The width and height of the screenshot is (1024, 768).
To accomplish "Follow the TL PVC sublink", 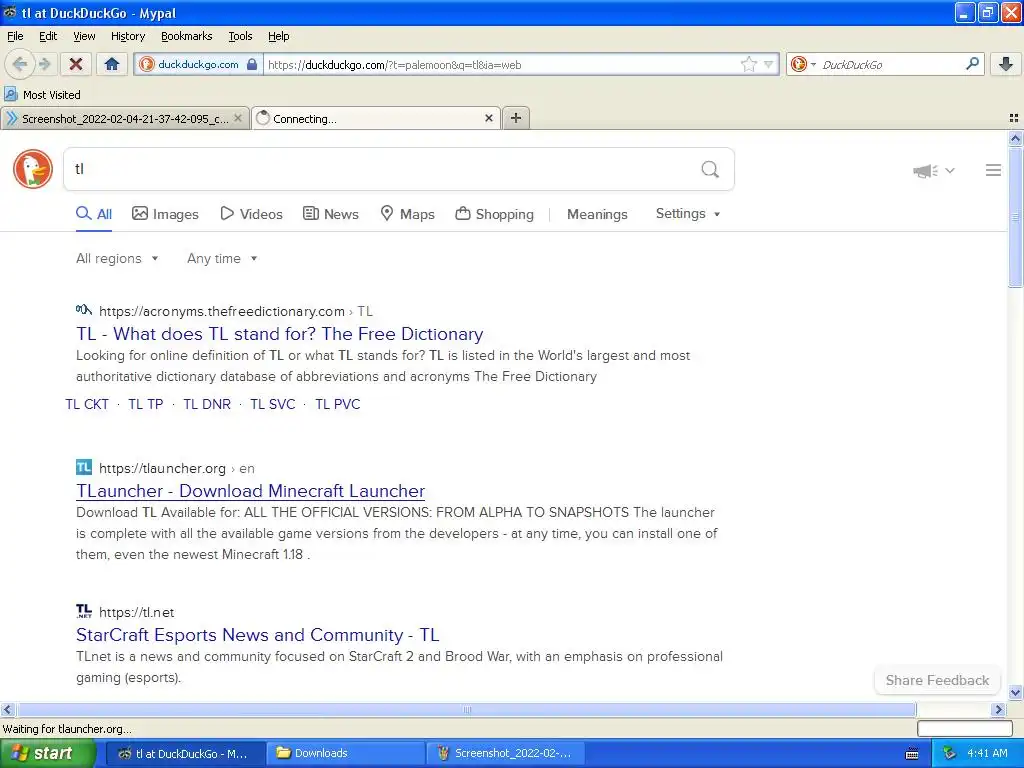I will [x=338, y=404].
